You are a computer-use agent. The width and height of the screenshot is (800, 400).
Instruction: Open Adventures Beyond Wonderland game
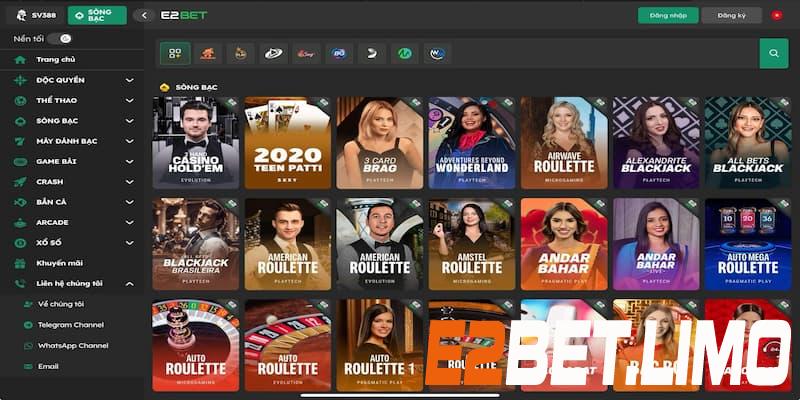(x=472, y=143)
